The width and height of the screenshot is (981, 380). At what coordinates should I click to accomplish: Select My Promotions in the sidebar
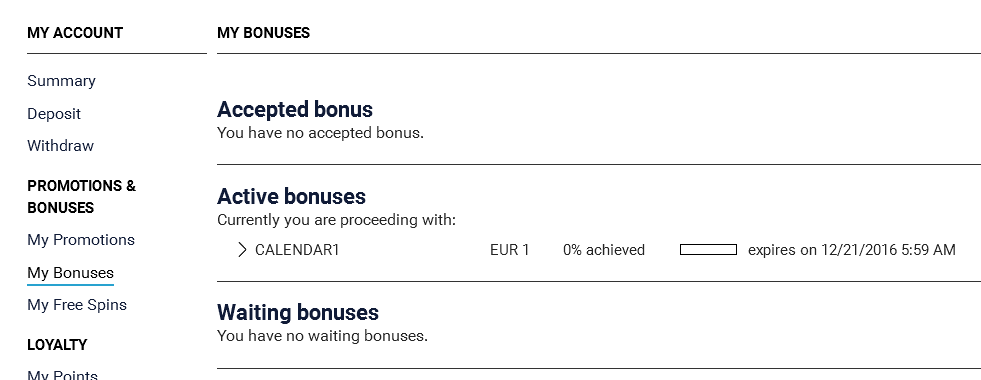click(x=81, y=240)
